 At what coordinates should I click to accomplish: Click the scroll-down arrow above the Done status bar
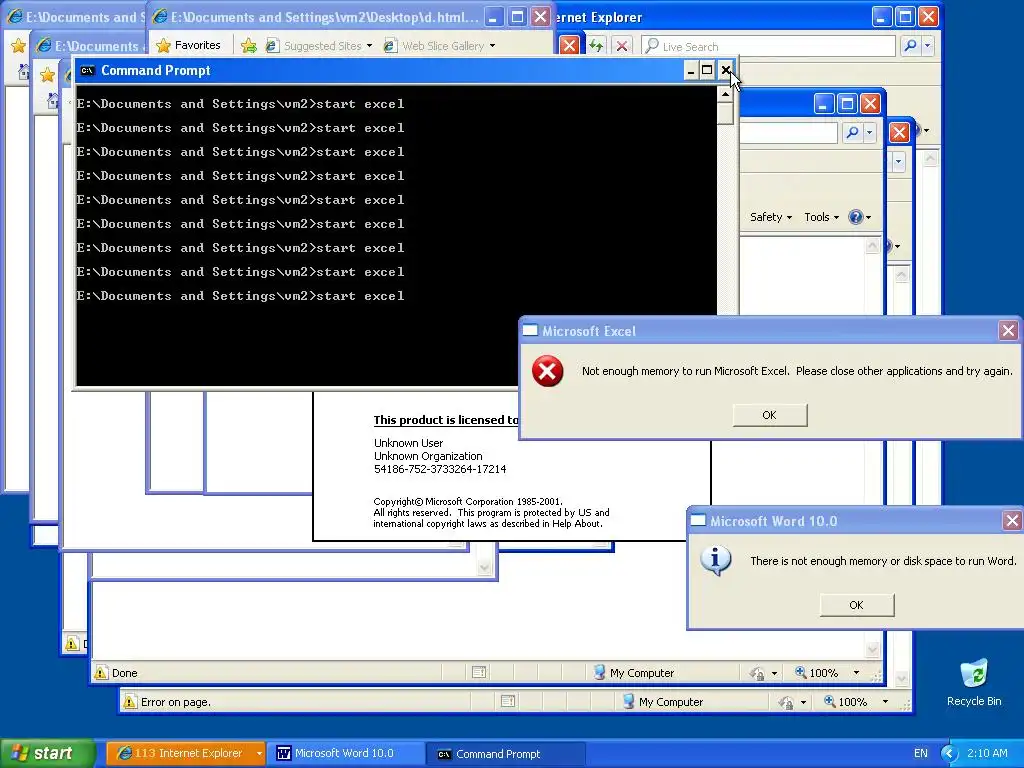(x=872, y=648)
